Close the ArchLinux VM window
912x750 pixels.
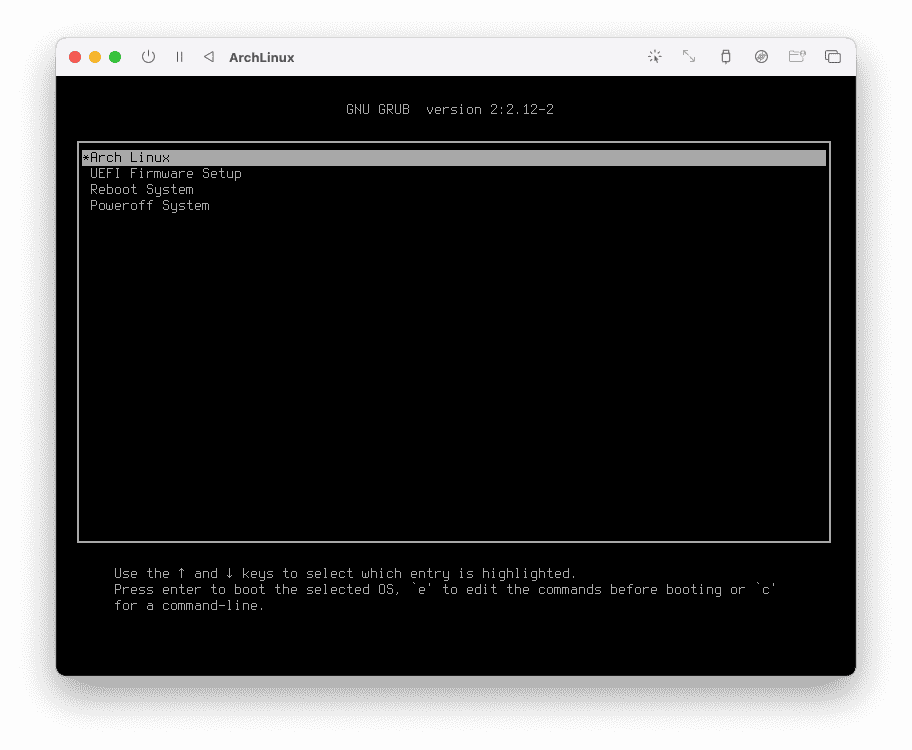pyautogui.click(x=75, y=57)
